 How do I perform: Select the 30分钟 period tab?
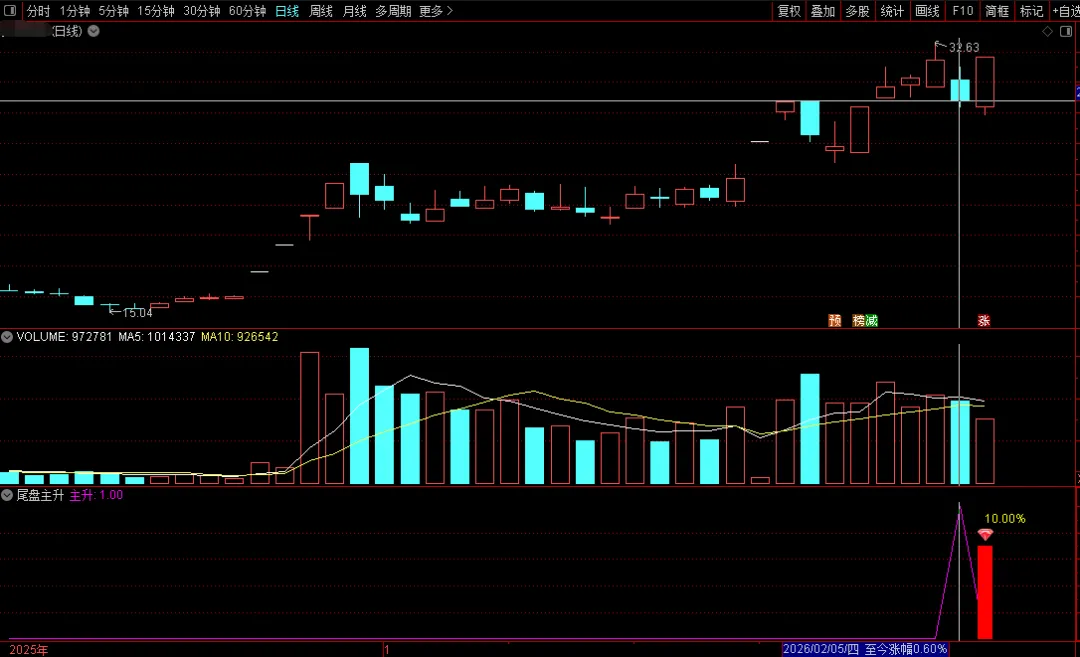point(202,11)
